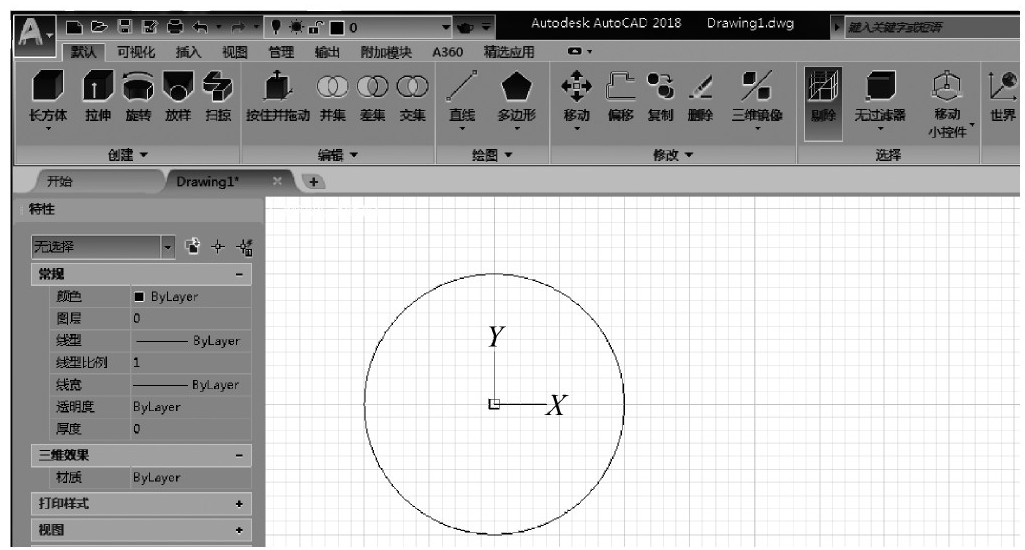
Task: Open the Undo history dropdown arrow
Action: (x=219, y=27)
